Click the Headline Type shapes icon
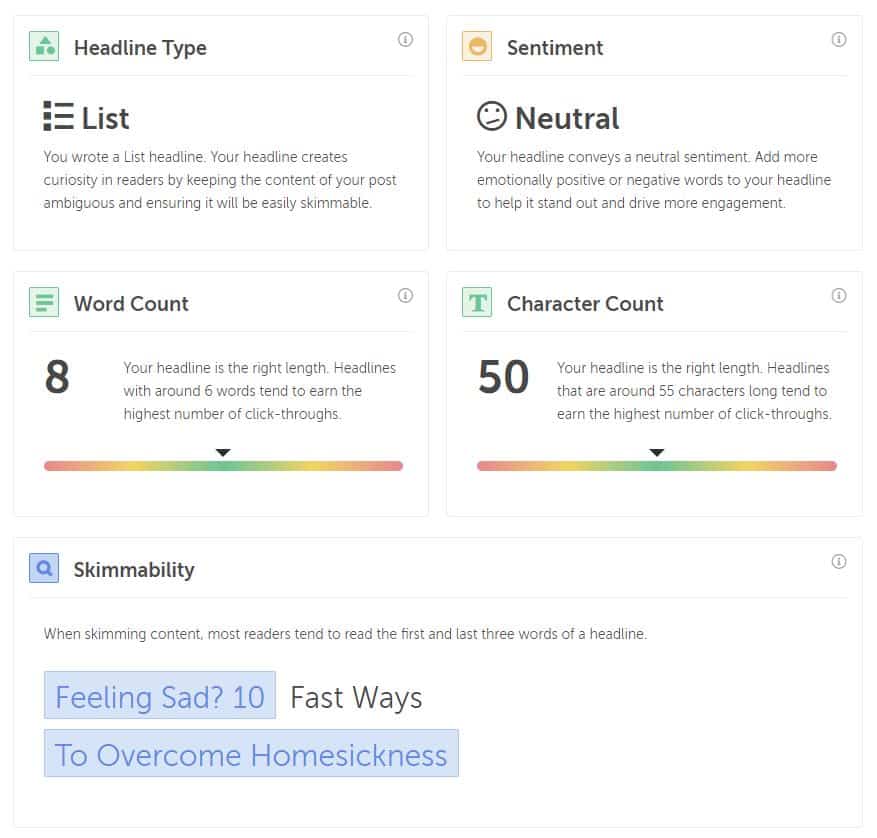Image resolution: width=877 pixels, height=838 pixels. (x=44, y=46)
